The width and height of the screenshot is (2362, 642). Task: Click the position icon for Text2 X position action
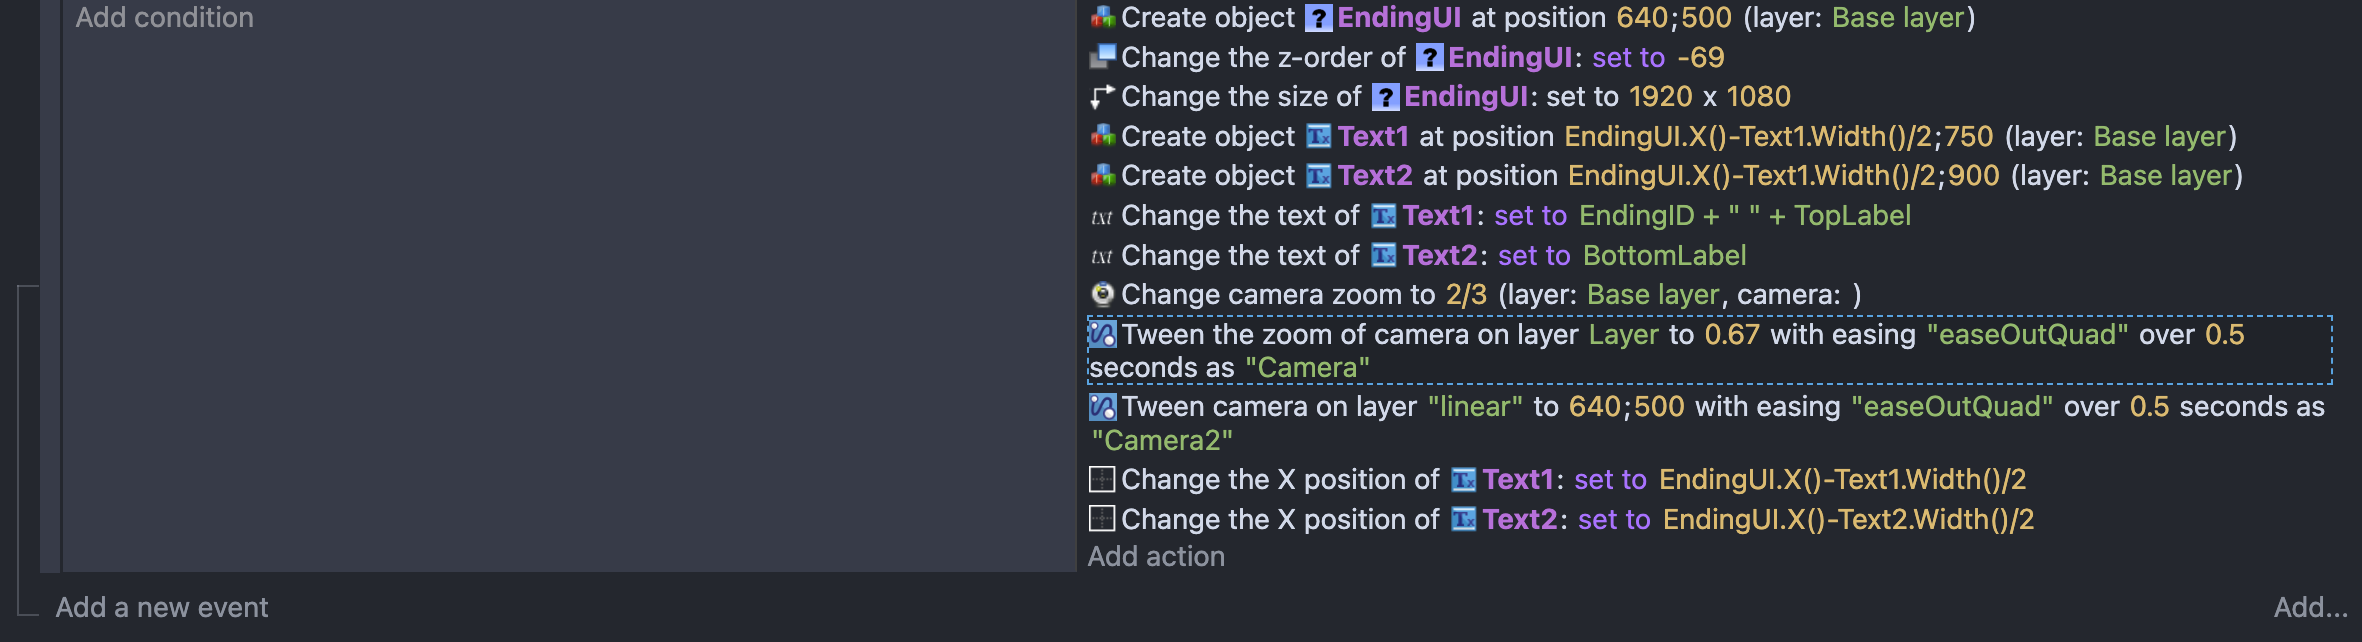1102,519
